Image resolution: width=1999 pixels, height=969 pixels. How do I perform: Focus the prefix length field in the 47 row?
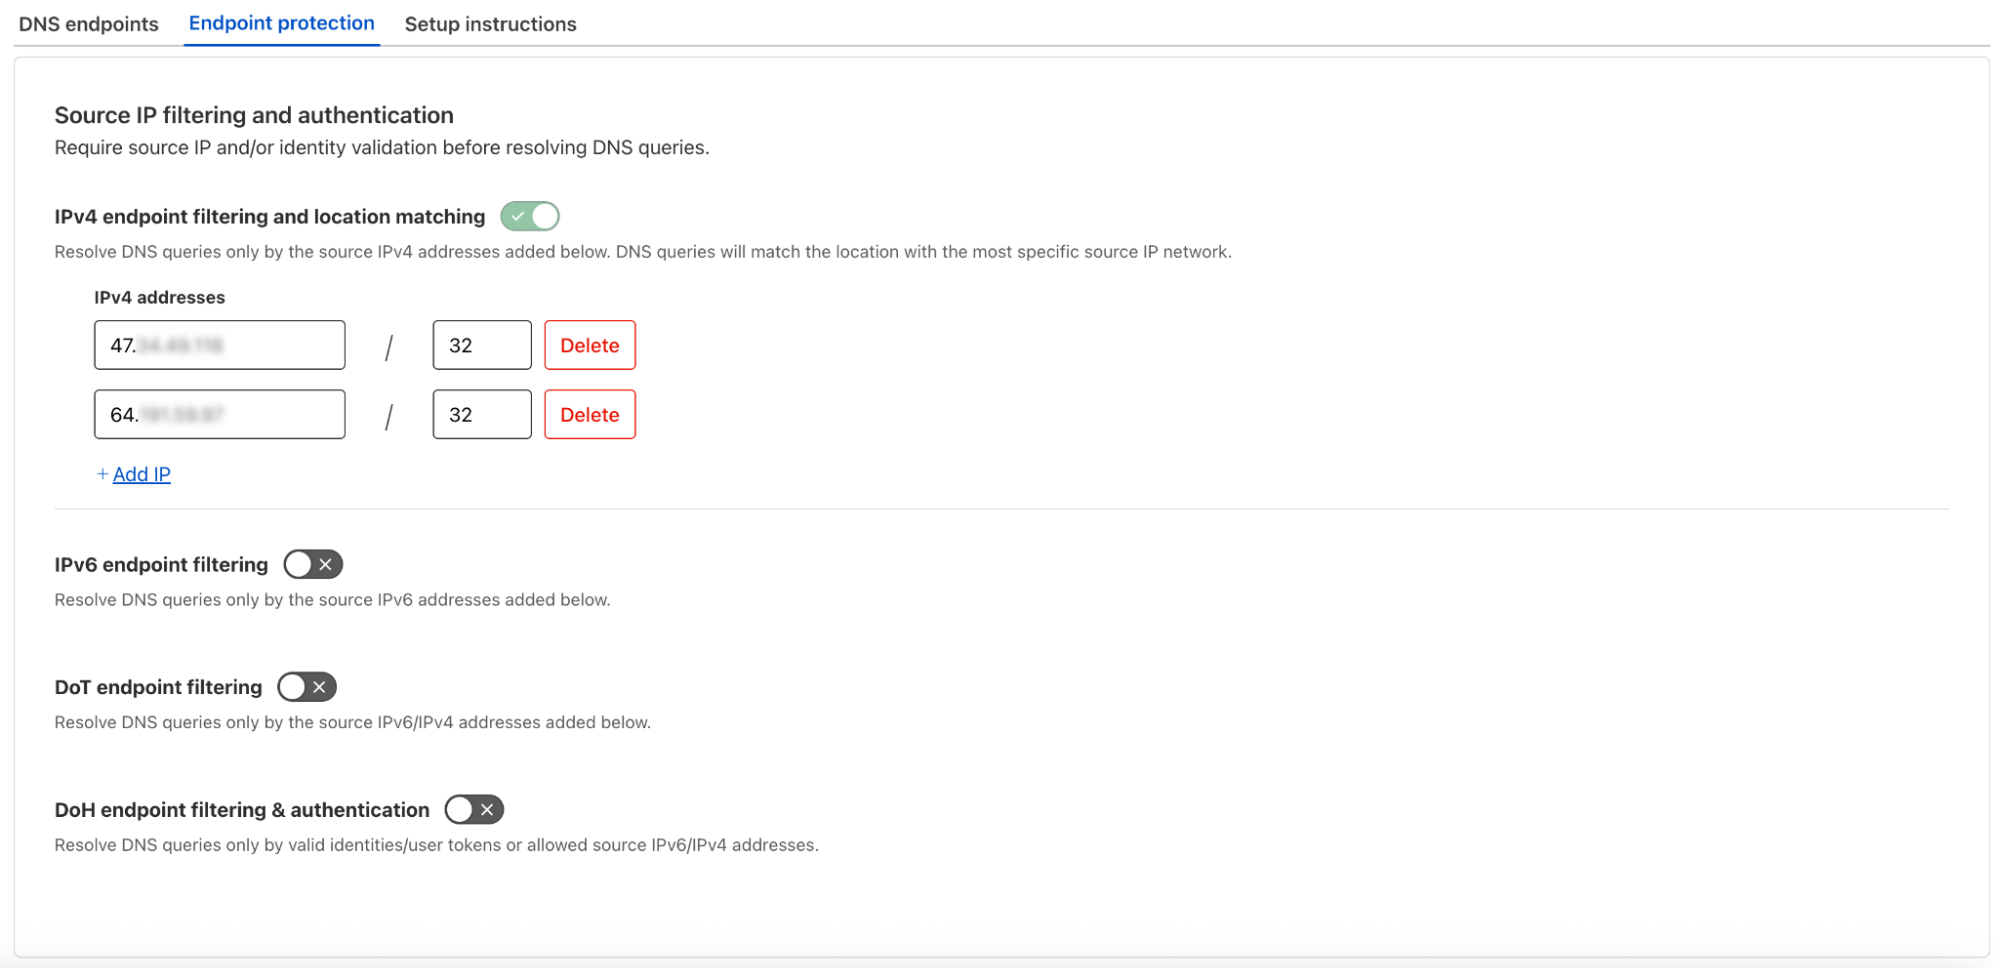point(481,345)
